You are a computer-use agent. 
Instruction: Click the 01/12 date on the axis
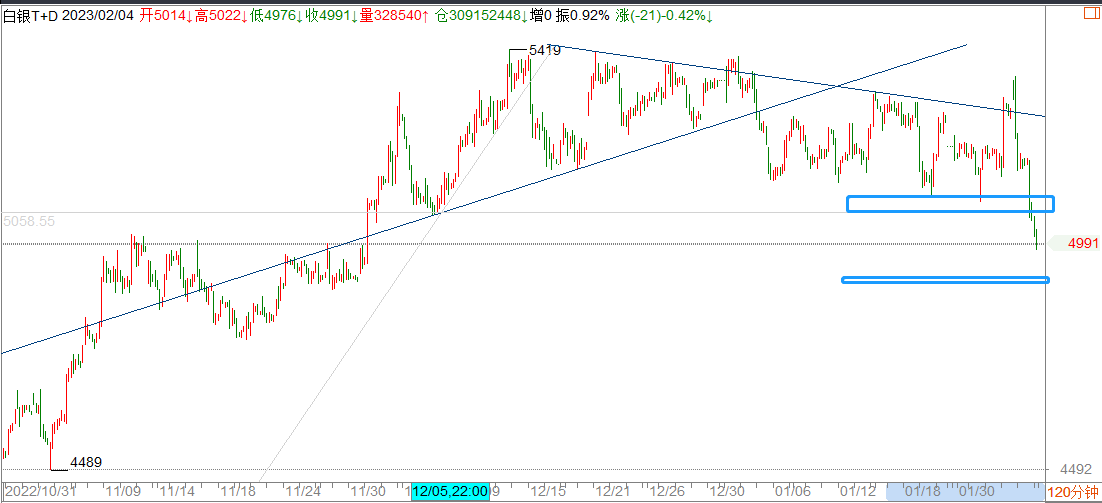(x=858, y=490)
